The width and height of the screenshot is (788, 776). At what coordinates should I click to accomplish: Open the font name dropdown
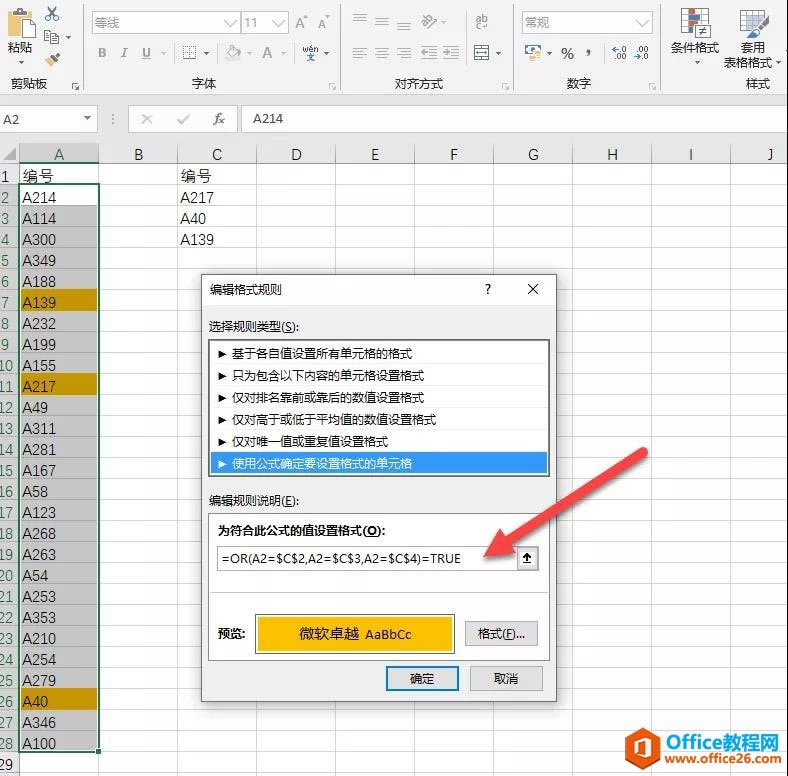point(230,23)
